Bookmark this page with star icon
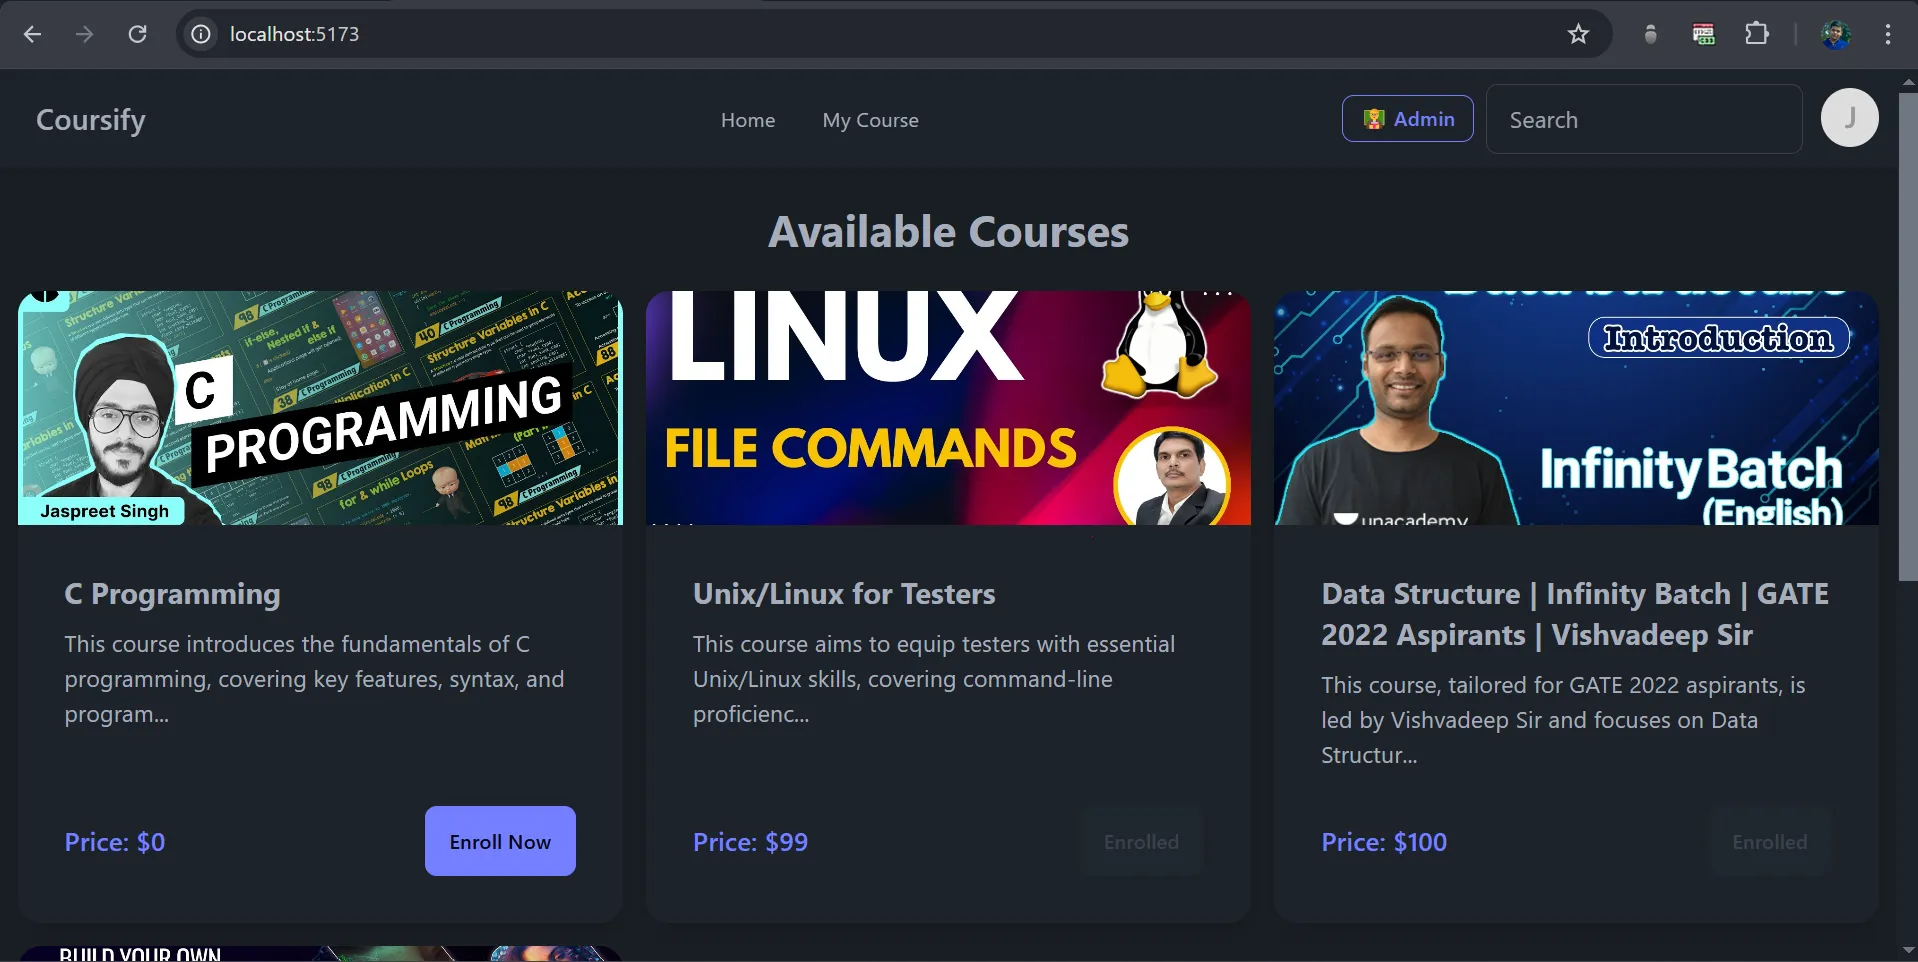1918x962 pixels. tap(1578, 34)
